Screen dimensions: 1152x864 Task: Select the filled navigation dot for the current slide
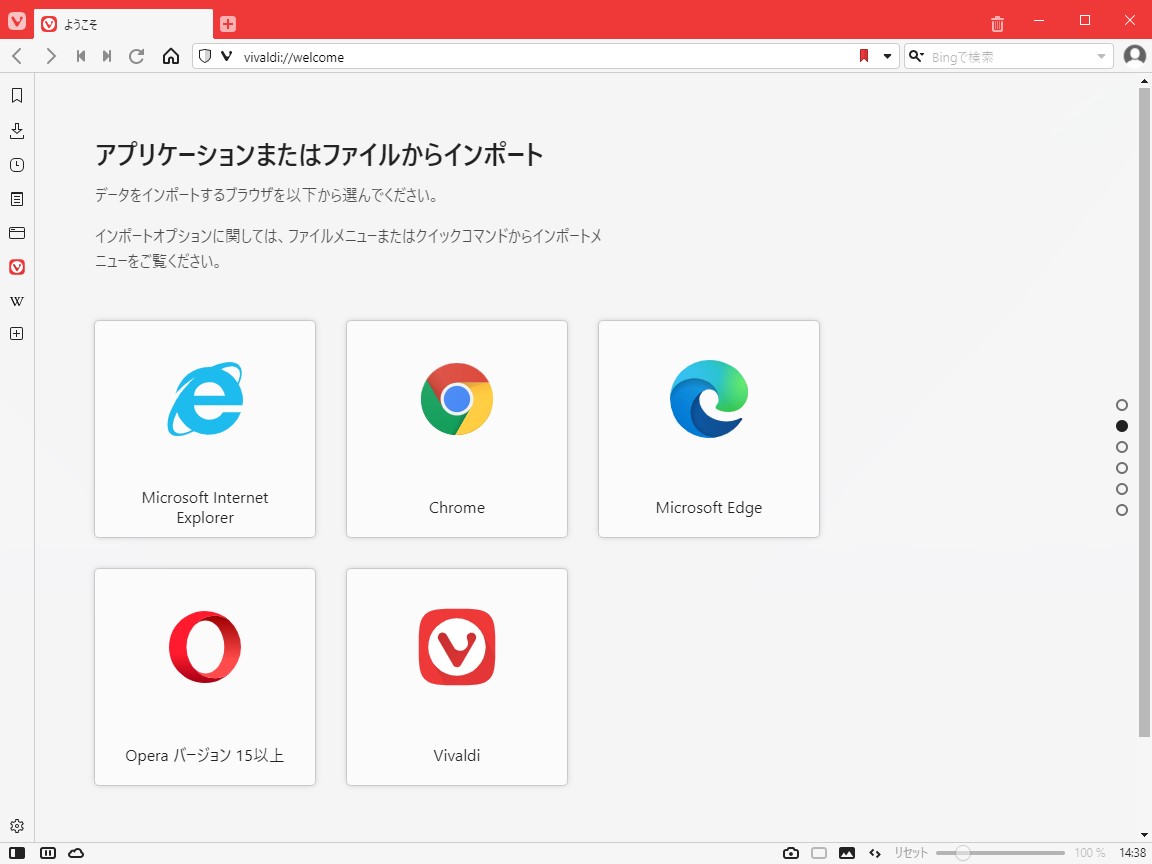pyautogui.click(x=1121, y=425)
